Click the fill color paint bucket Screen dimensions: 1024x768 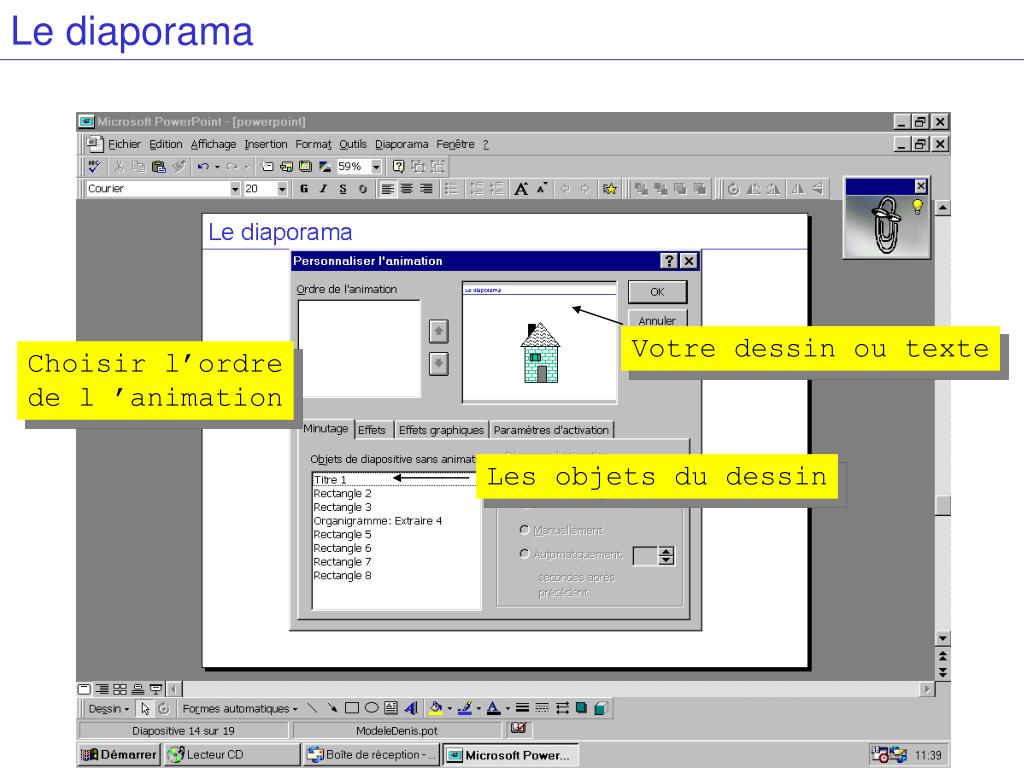click(436, 708)
